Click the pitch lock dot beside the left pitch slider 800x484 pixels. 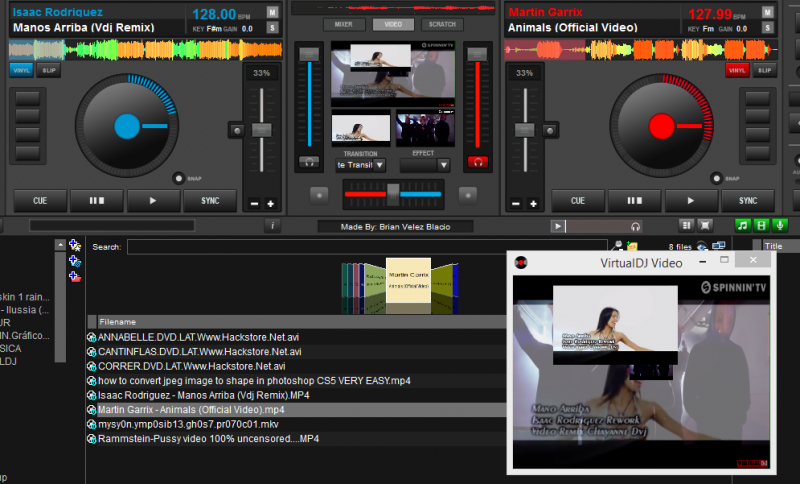coord(237,131)
